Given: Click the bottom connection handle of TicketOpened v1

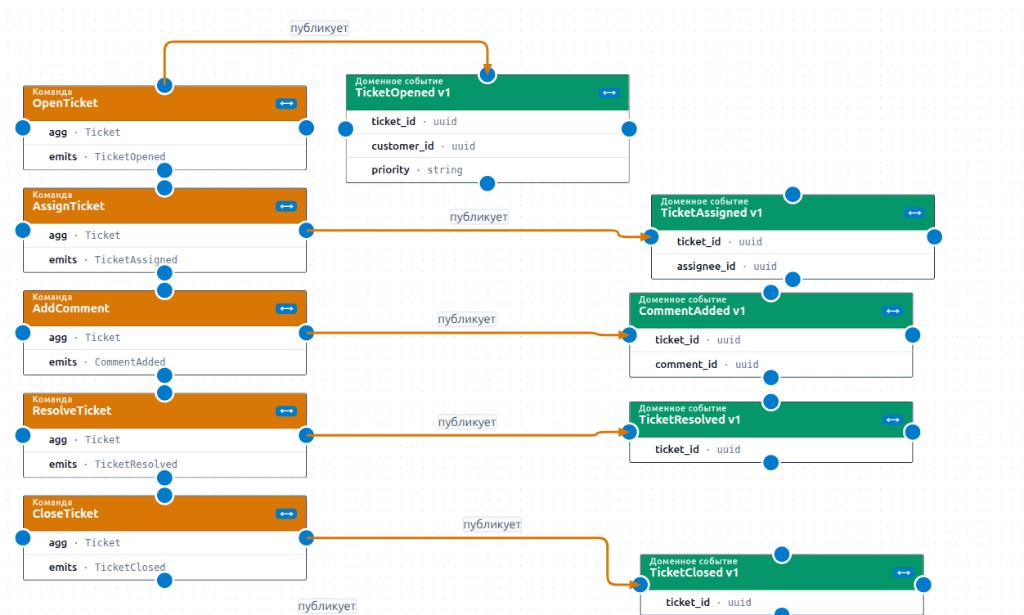Looking at the screenshot, I should point(487,183).
